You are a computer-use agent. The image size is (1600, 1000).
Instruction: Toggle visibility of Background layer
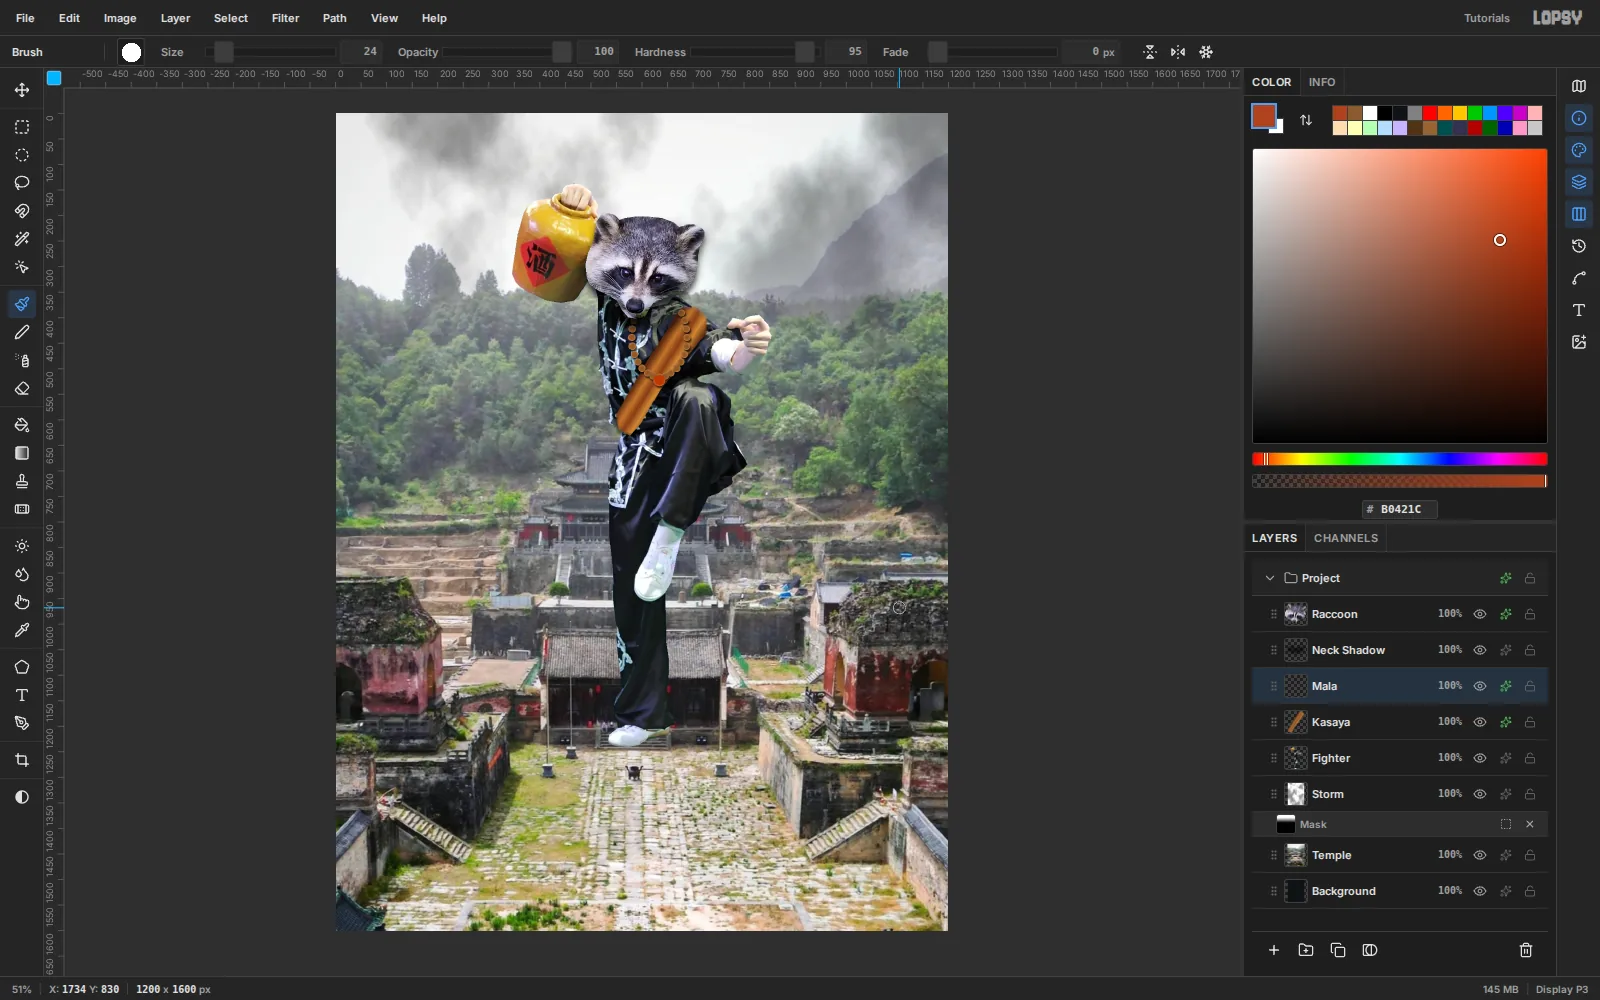pyautogui.click(x=1480, y=891)
